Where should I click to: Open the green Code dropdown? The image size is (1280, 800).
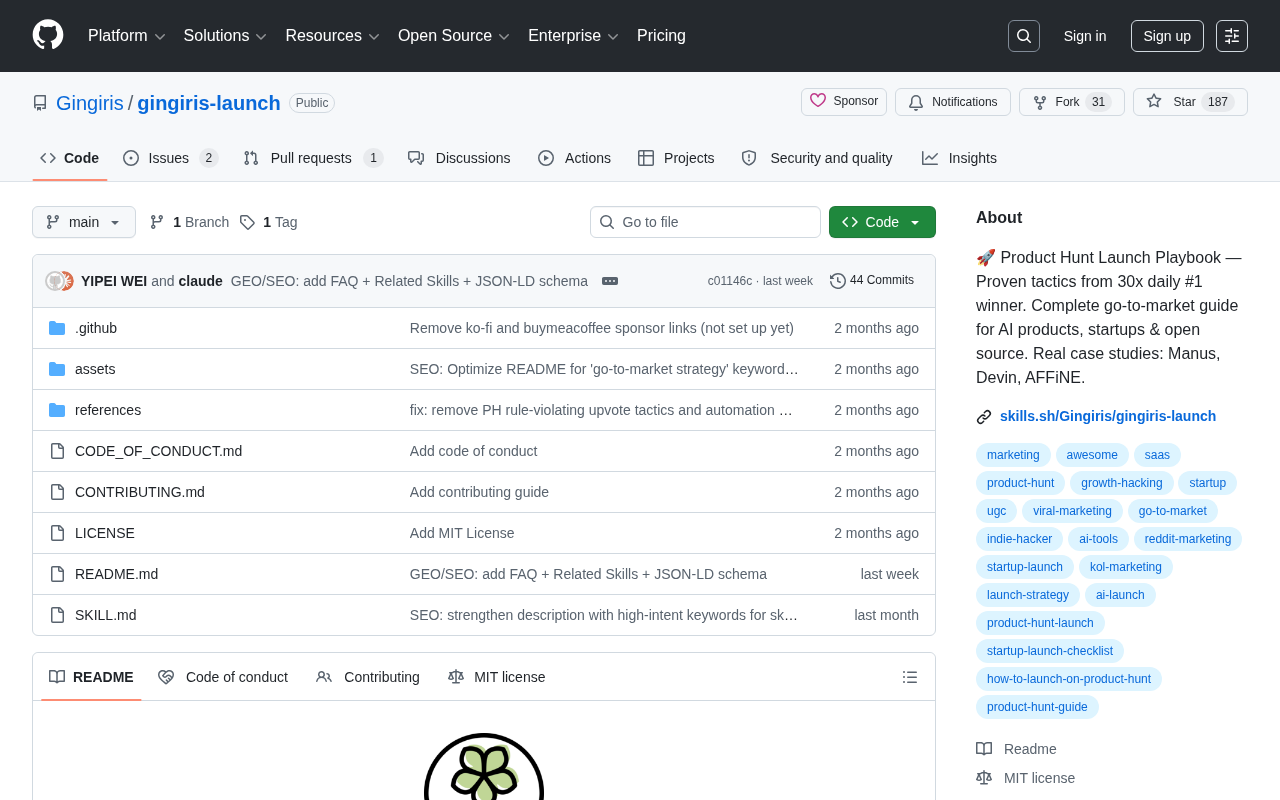tap(882, 222)
